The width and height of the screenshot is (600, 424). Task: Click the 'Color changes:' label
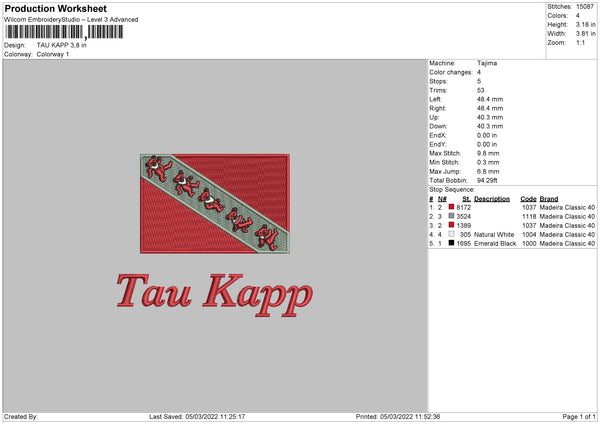pyautogui.click(x=451, y=72)
